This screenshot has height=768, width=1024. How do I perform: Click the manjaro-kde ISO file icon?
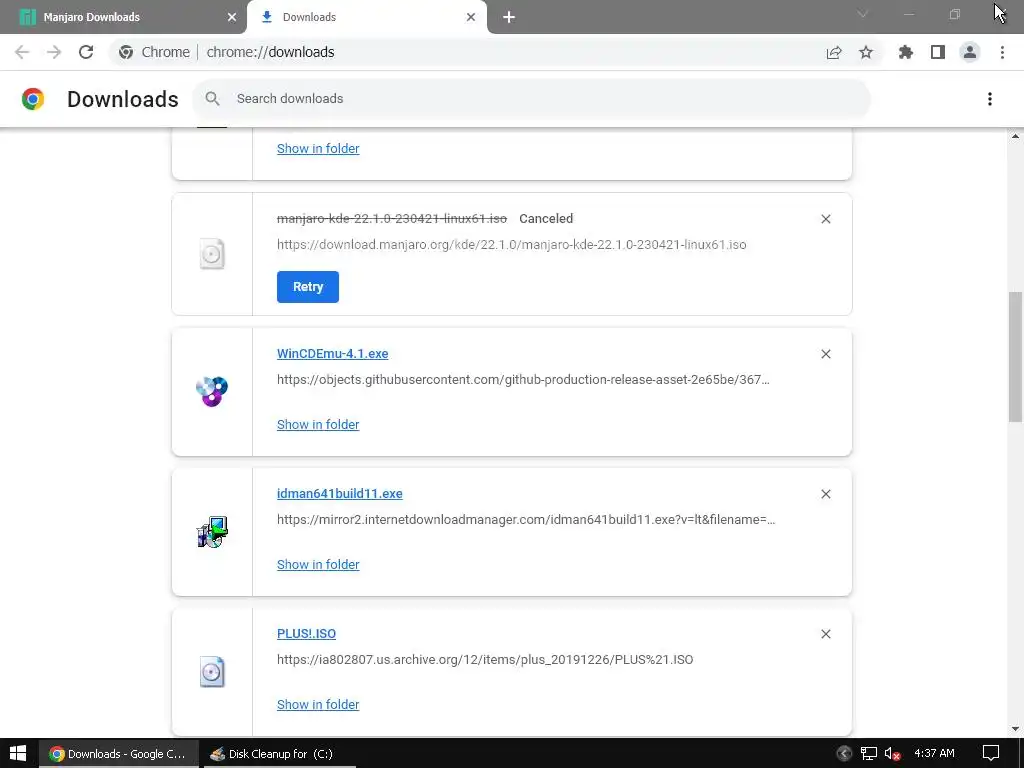coord(212,254)
